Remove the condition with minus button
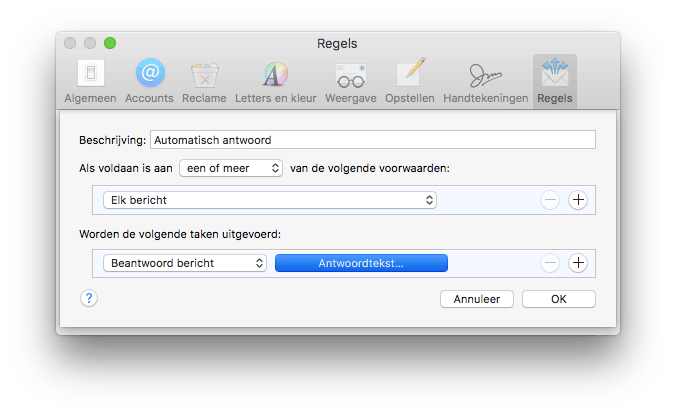The height and width of the screenshot is (415, 676). coord(550,200)
